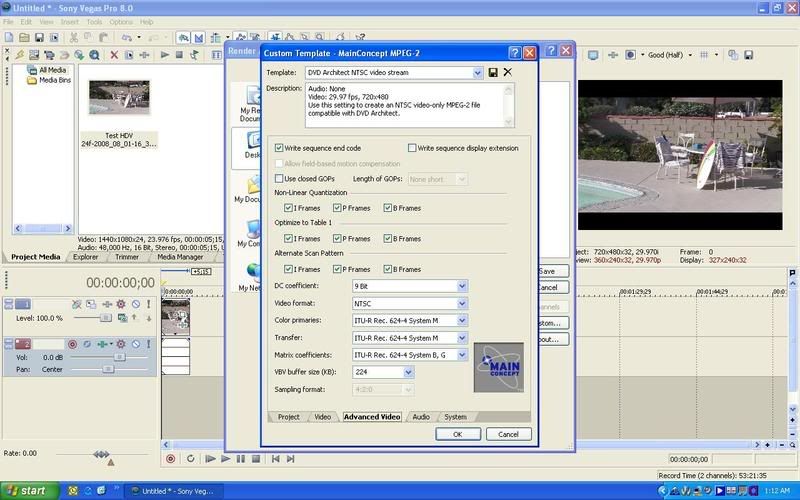Screen dimensions: 800x500
Task: Start preview in Project Media toolbar
Action: tap(164, 55)
